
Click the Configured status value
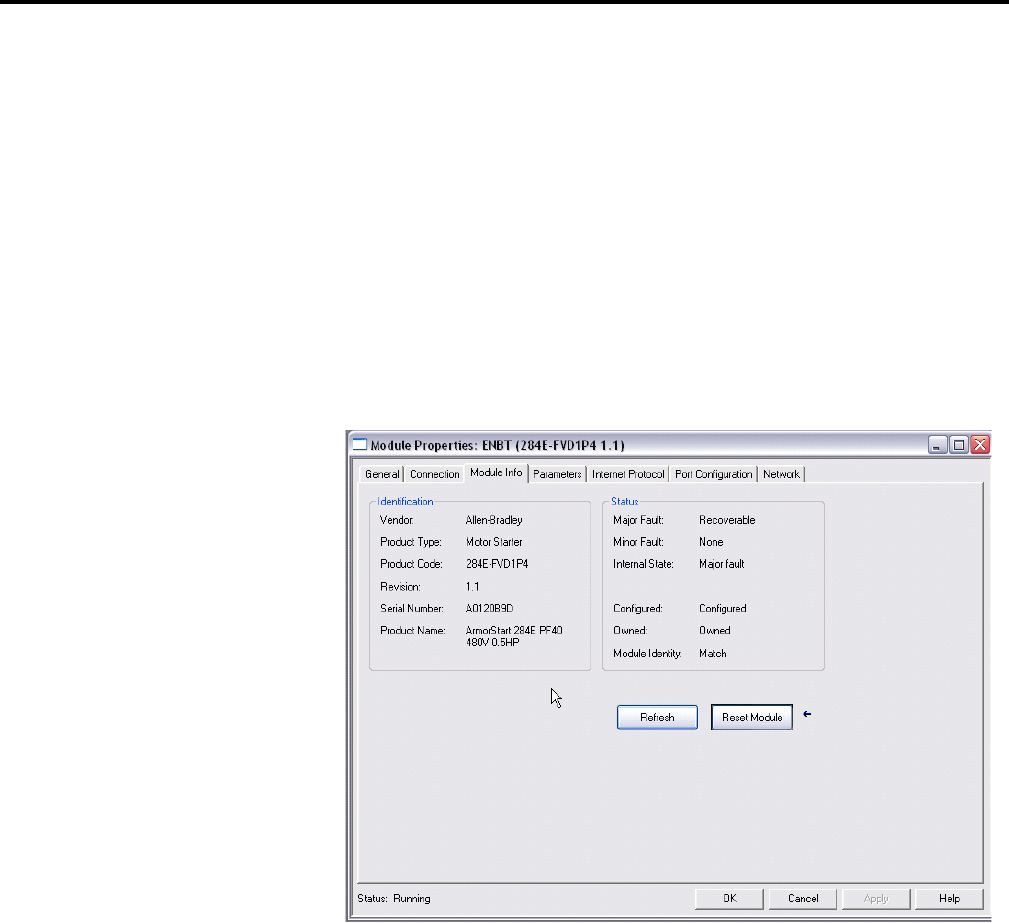[723, 608]
